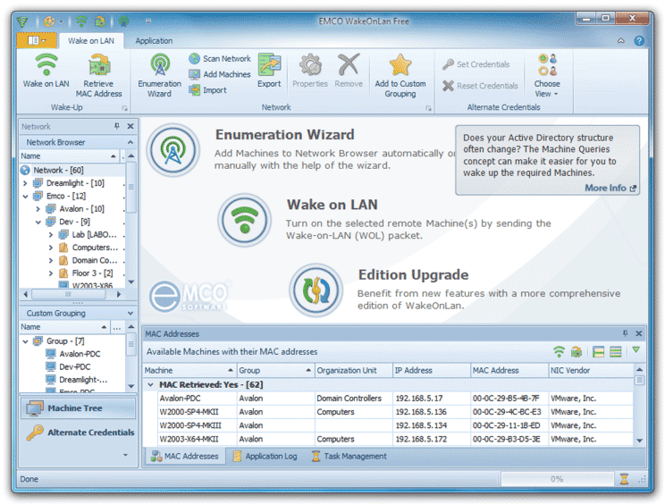The image size is (665, 504).
Task: Select the W2000-SP4-MKII table row
Action: [395, 412]
